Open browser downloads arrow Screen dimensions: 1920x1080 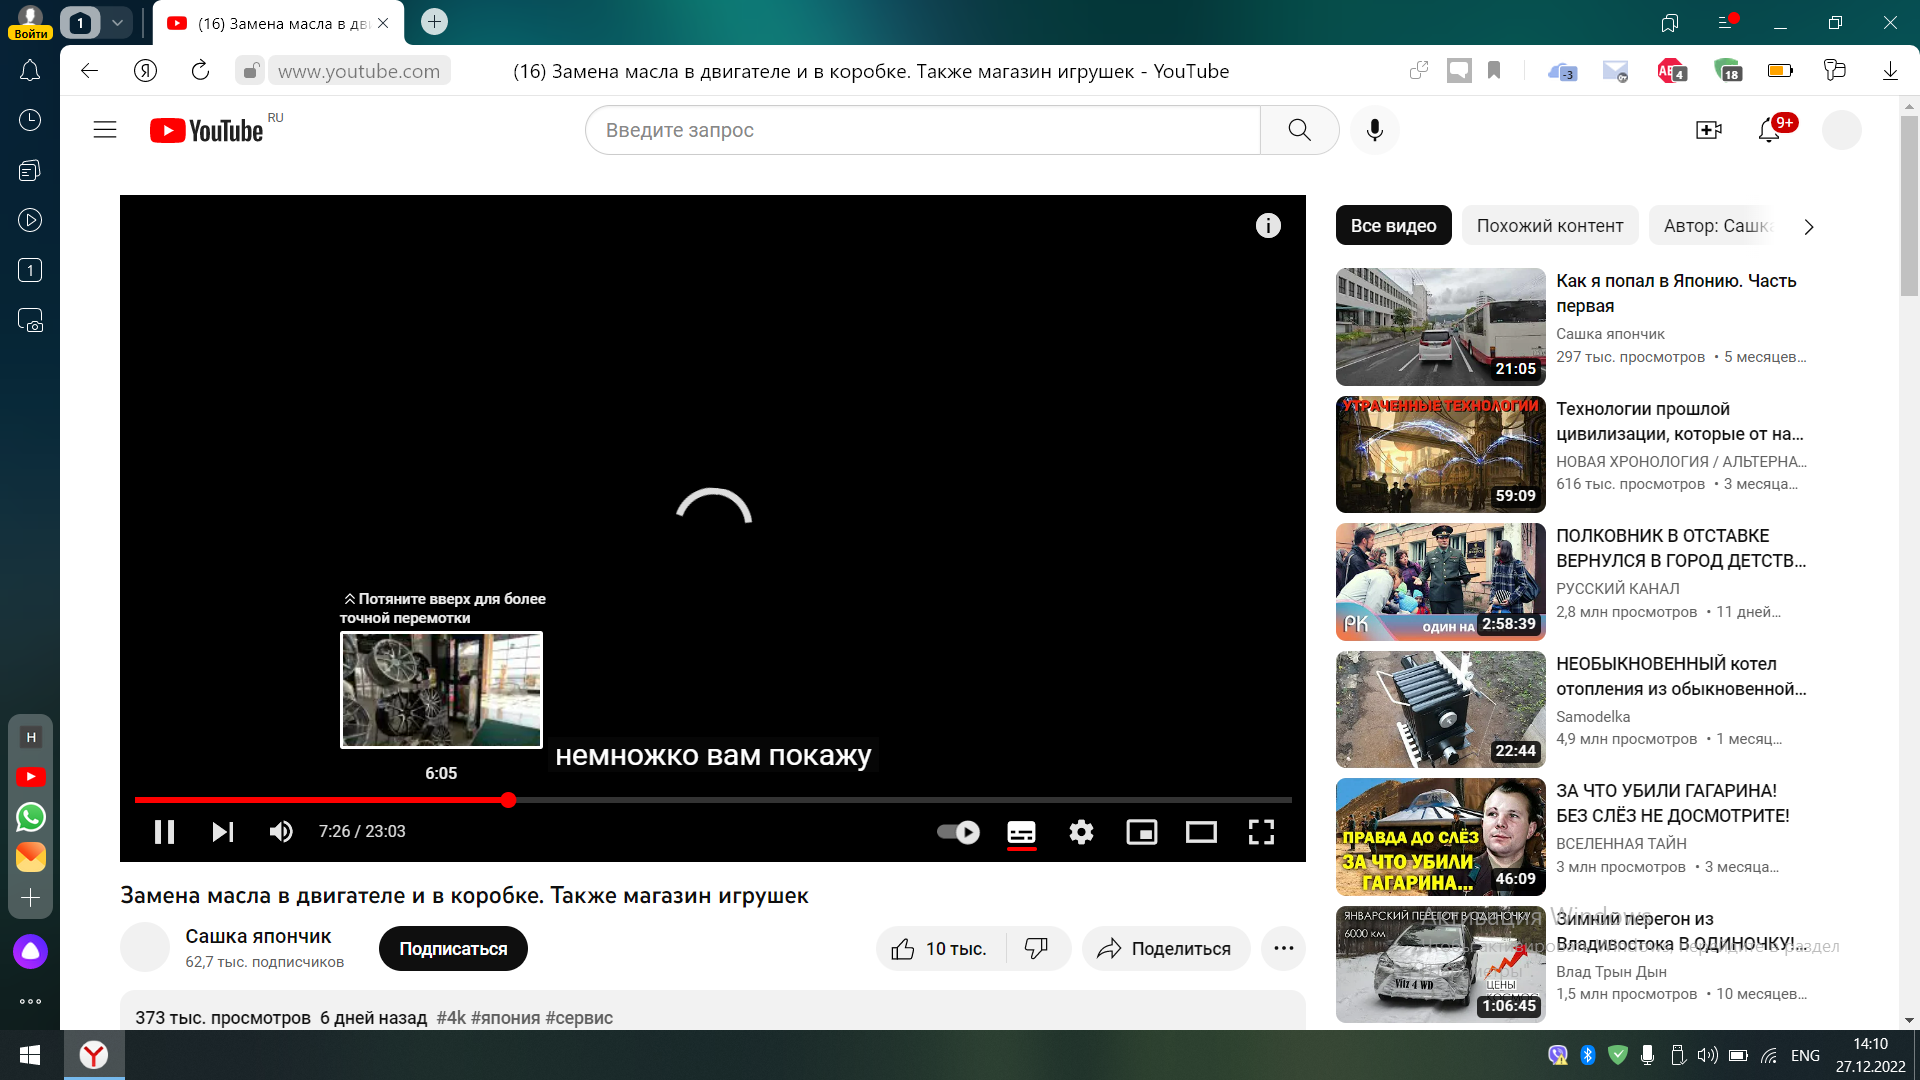tap(1890, 70)
